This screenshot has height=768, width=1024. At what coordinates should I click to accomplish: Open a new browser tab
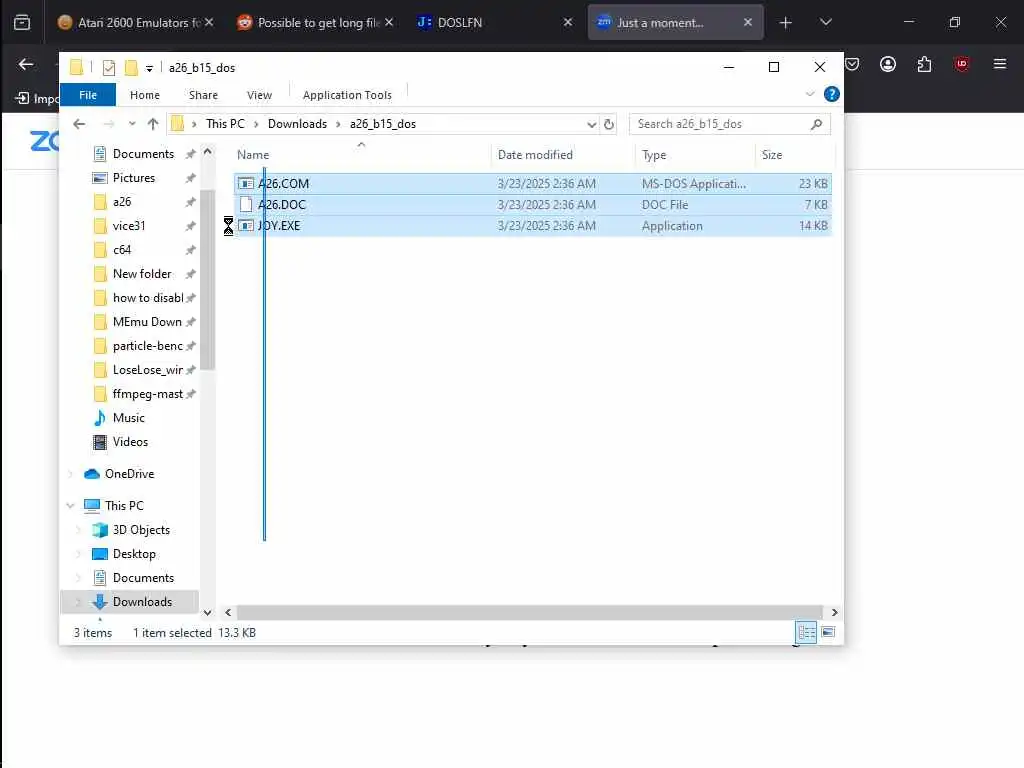point(786,23)
